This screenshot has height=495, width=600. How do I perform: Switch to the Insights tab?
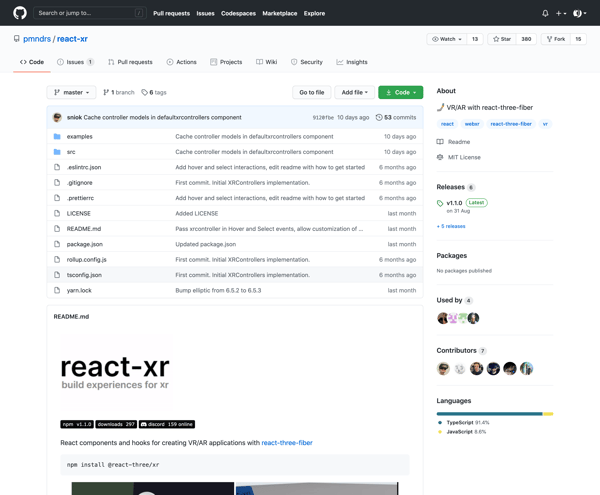pos(352,62)
